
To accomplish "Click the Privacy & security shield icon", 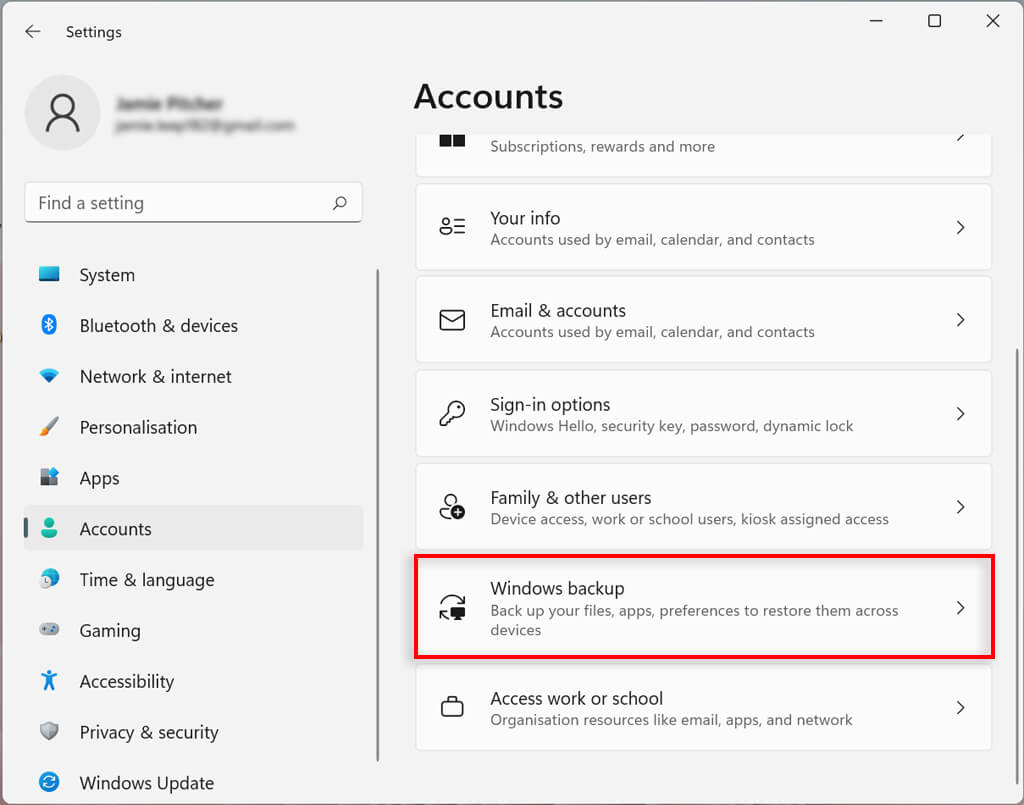I will [x=49, y=732].
